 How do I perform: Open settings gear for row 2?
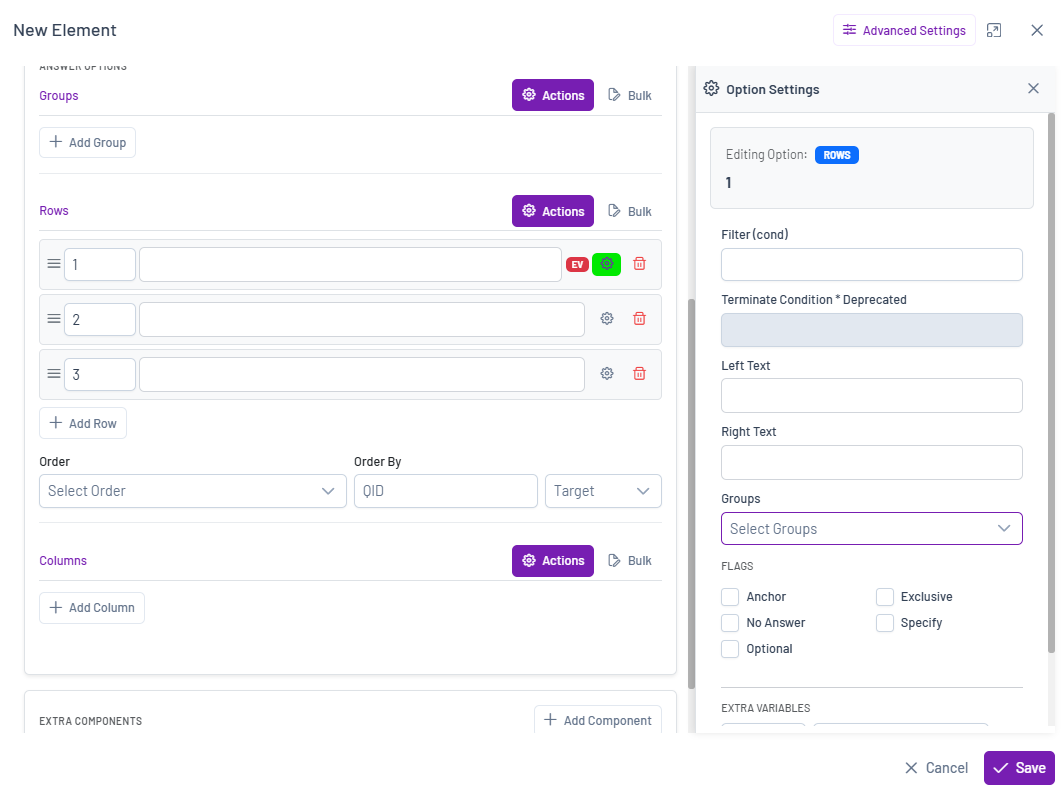607,318
